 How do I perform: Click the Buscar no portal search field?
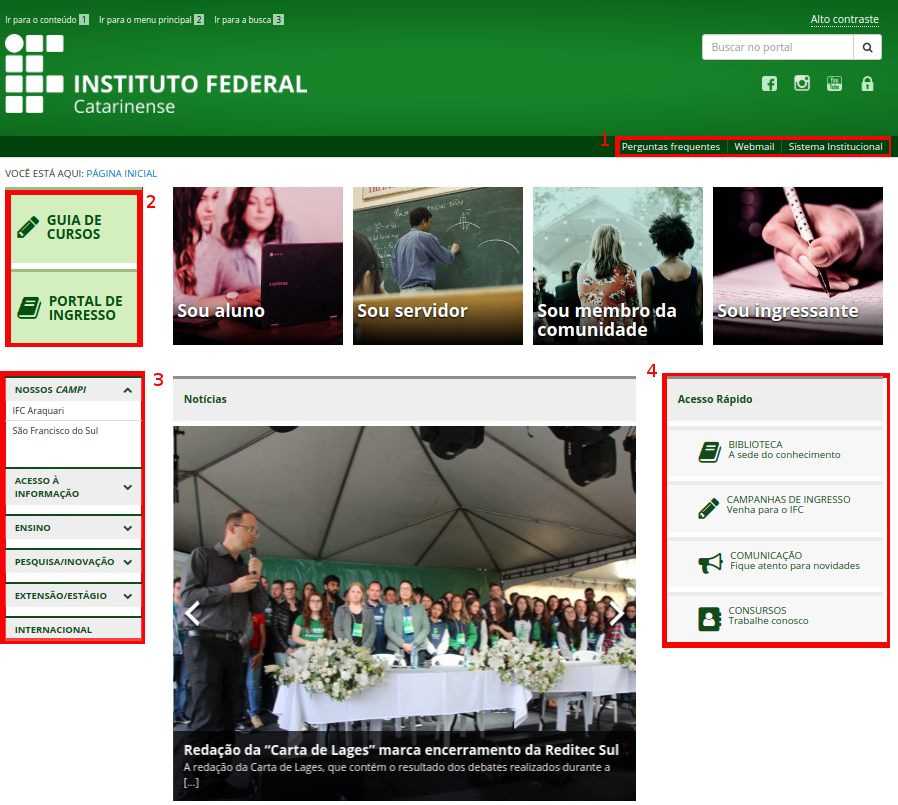click(x=777, y=47)
